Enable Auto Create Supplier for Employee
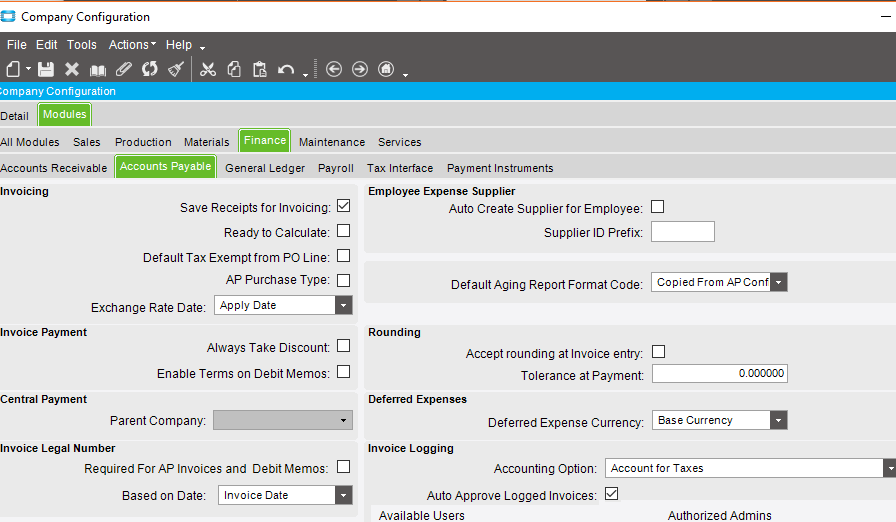The image size is (896, 522). 658,207
